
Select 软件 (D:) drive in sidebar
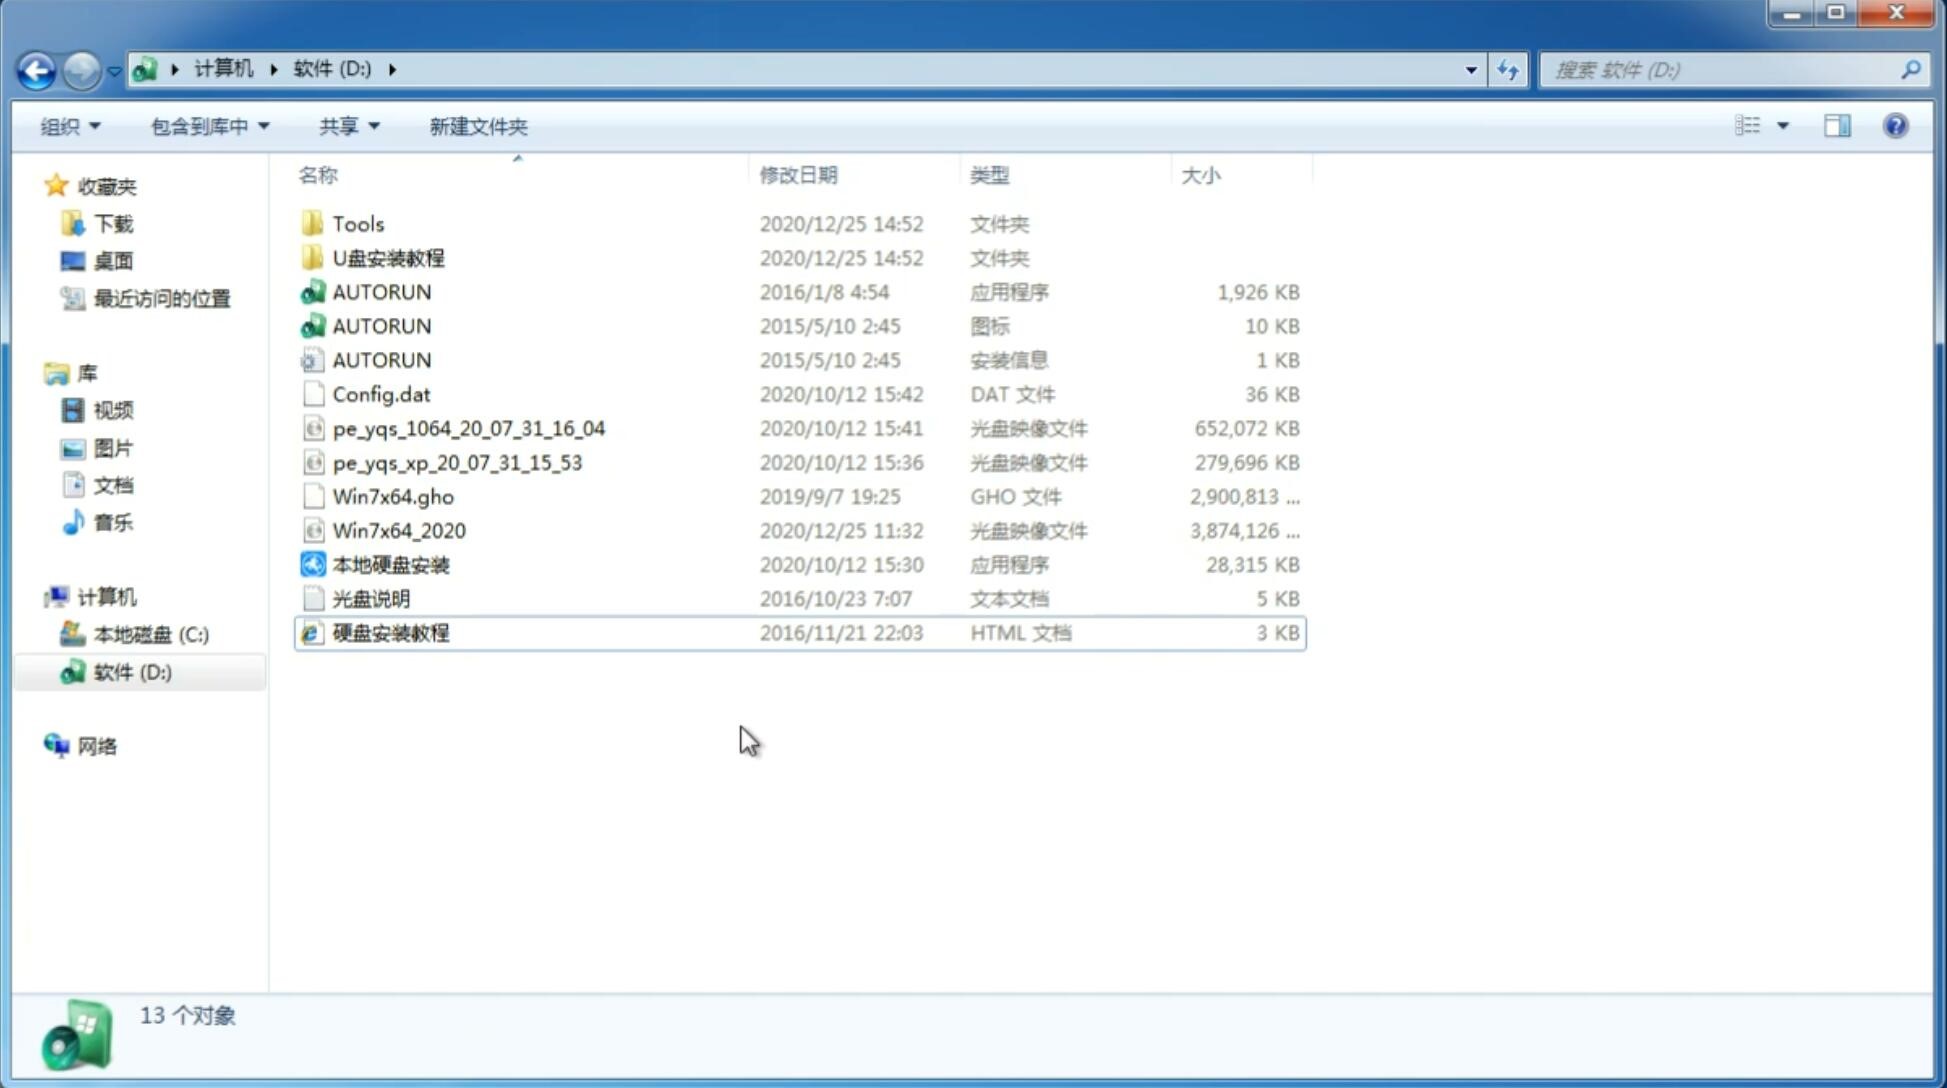[x=132, y=672]
